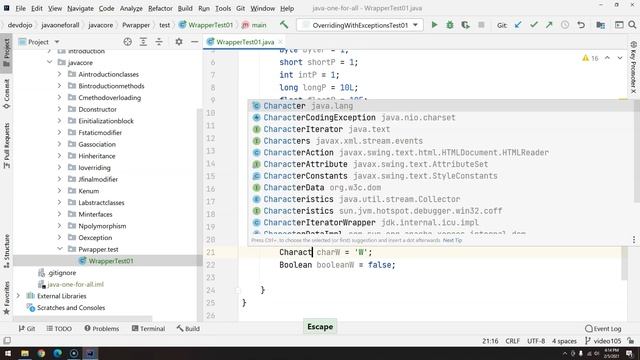Open the Build menu
This screenshot has width=640, height=360.
[x=185, y=8]
